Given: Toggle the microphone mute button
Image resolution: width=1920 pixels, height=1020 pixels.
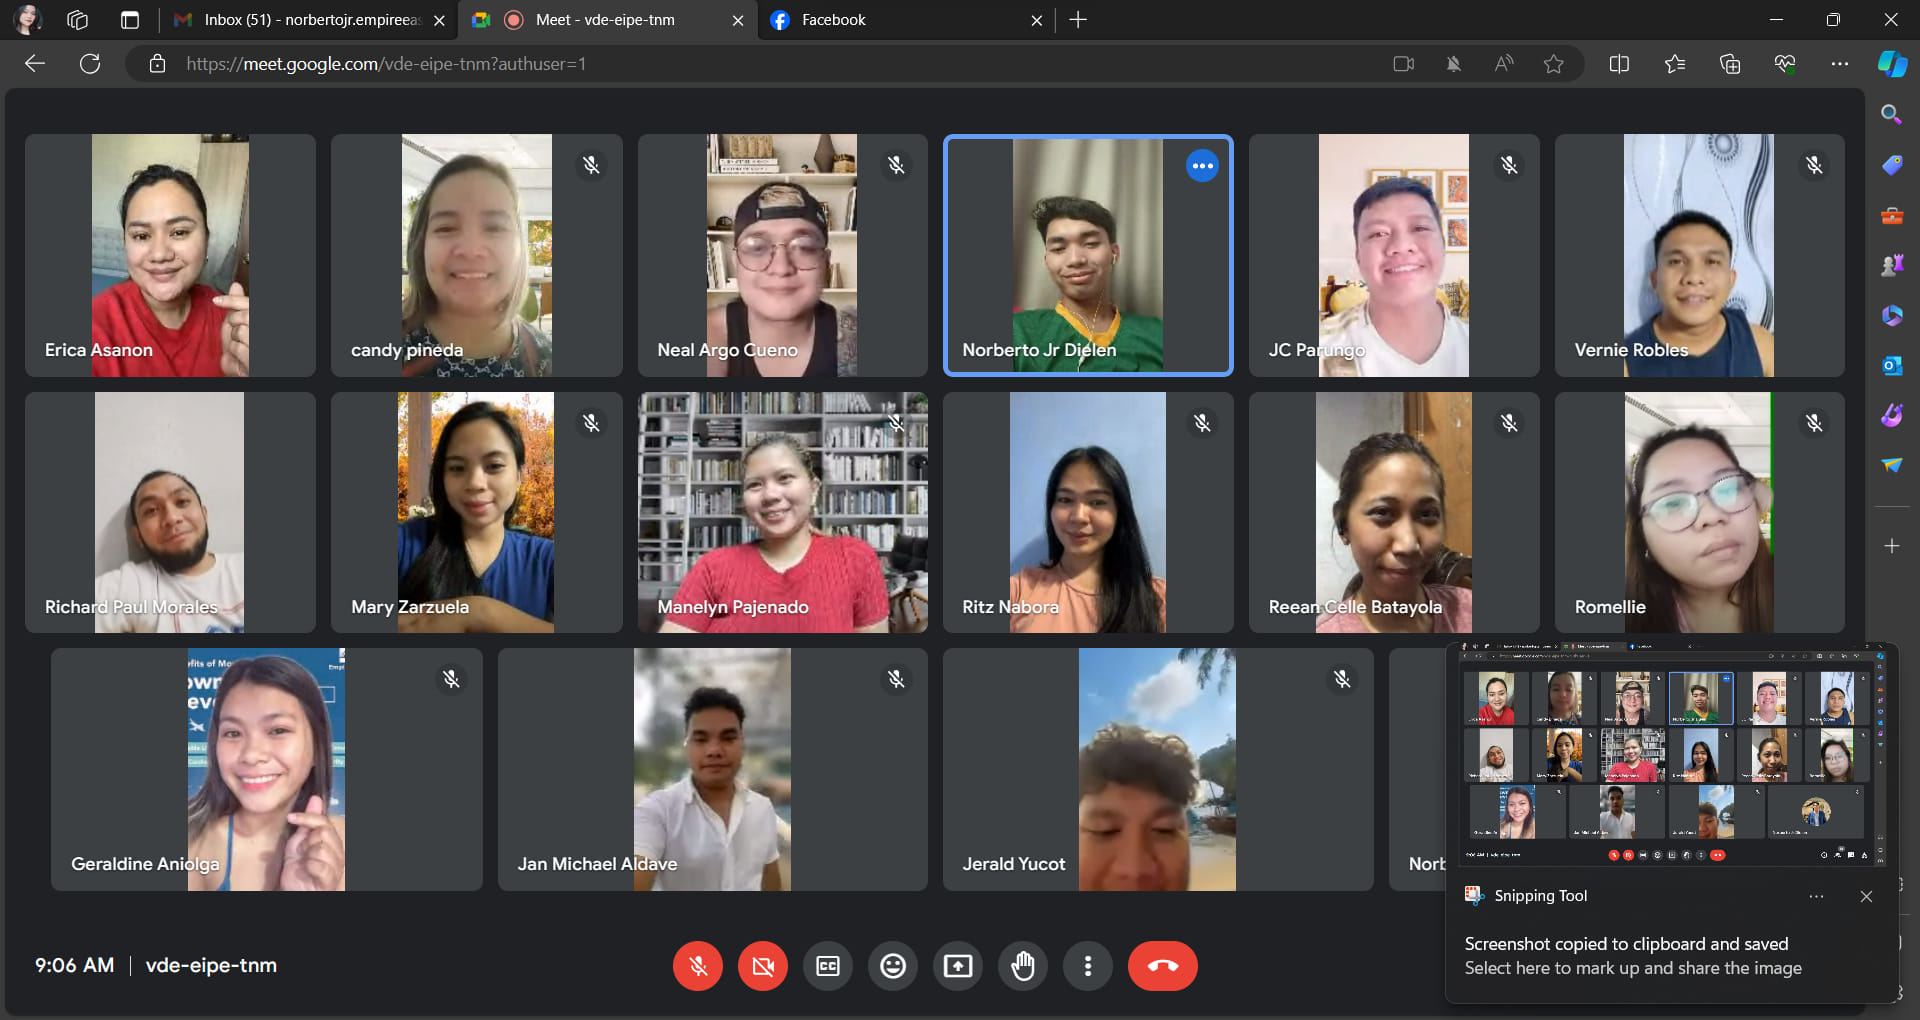Looking at the screenshot, I should (698, 966).
